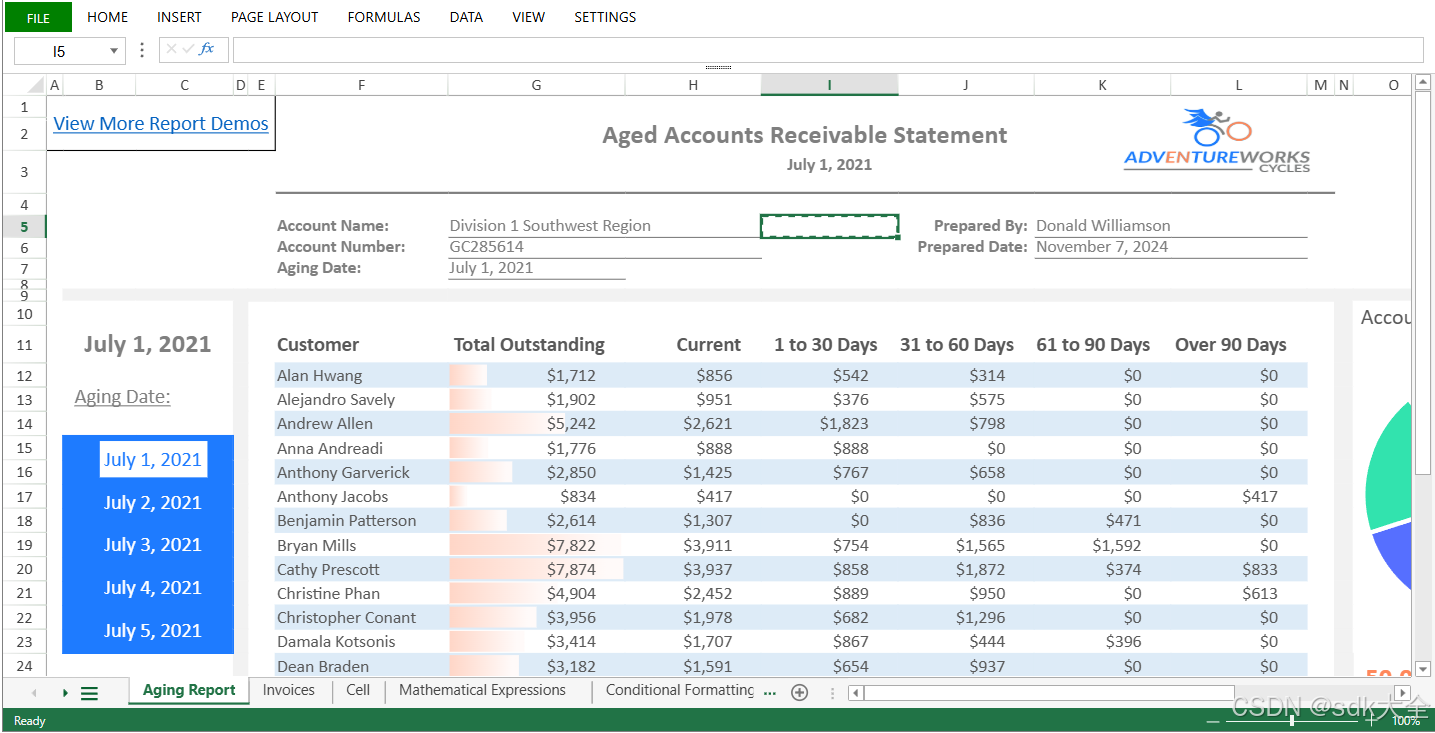Expand the name box dropdown arrow
This screenshot has width=1435, height=733.
coord(114,51)
